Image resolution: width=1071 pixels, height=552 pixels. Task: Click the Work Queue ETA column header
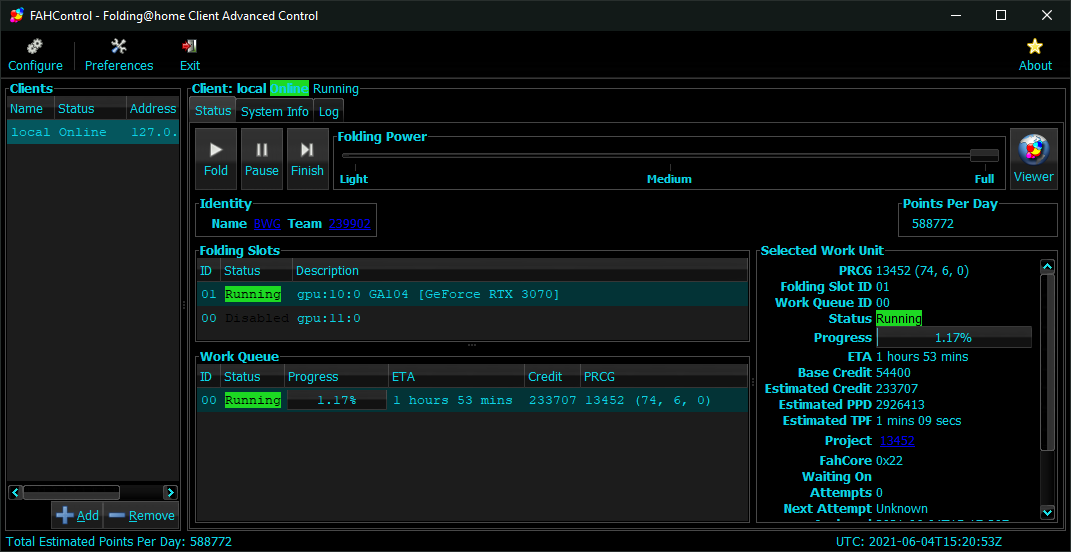click(x=456, y=376)
